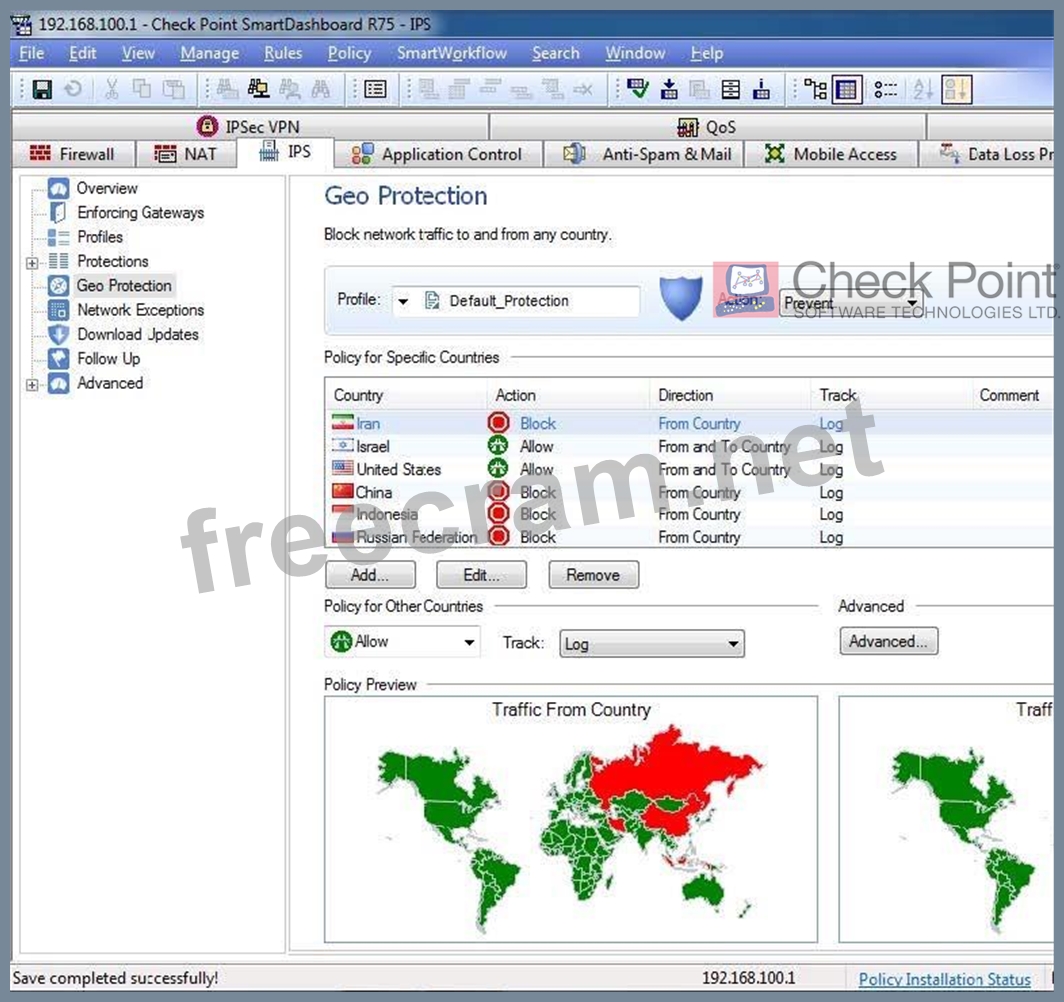Screen dimensions: 1064x1002
Task: Click the Country column header
Action: pyautogui.click(x=358, y=395)
